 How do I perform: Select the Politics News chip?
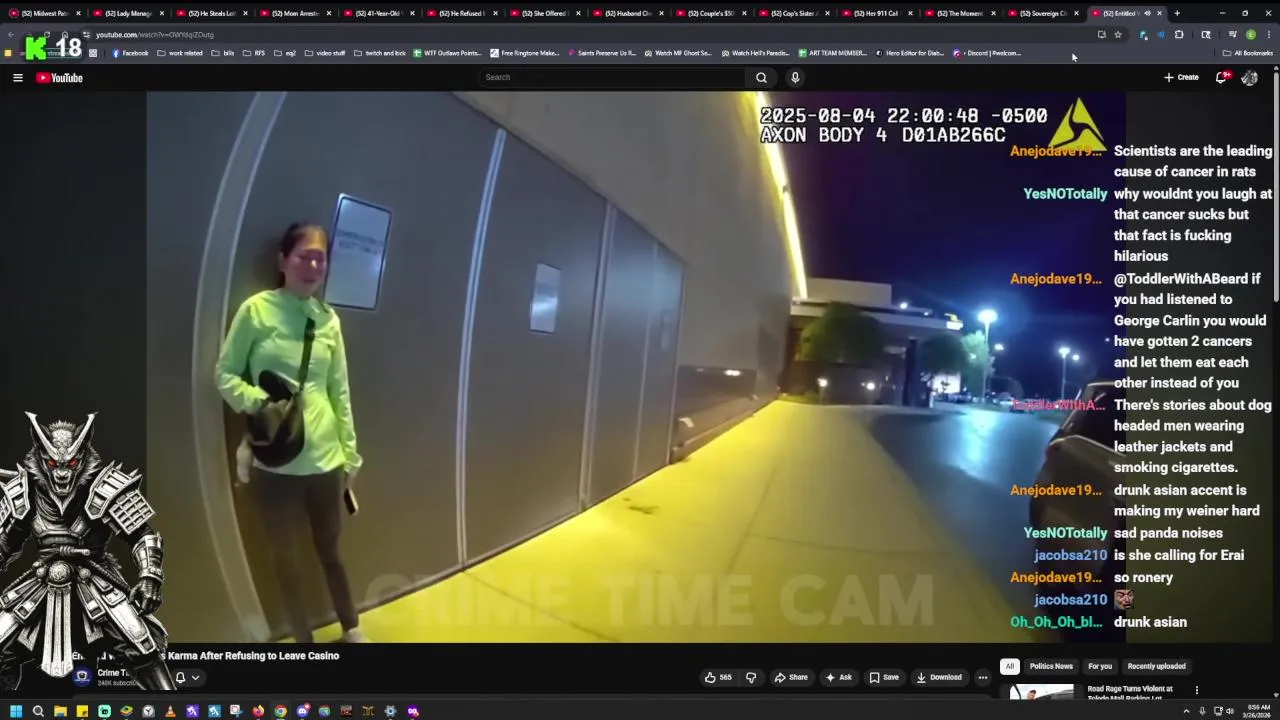tap(1051, 666)
